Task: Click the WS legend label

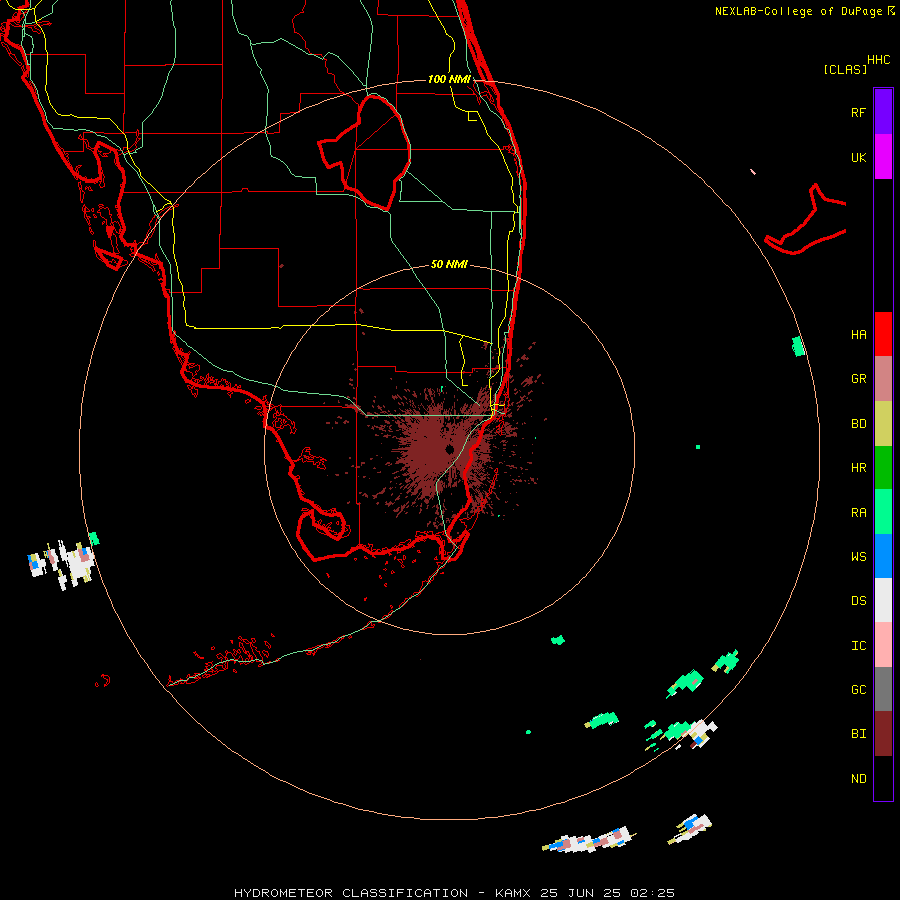Action: (858, 556)
